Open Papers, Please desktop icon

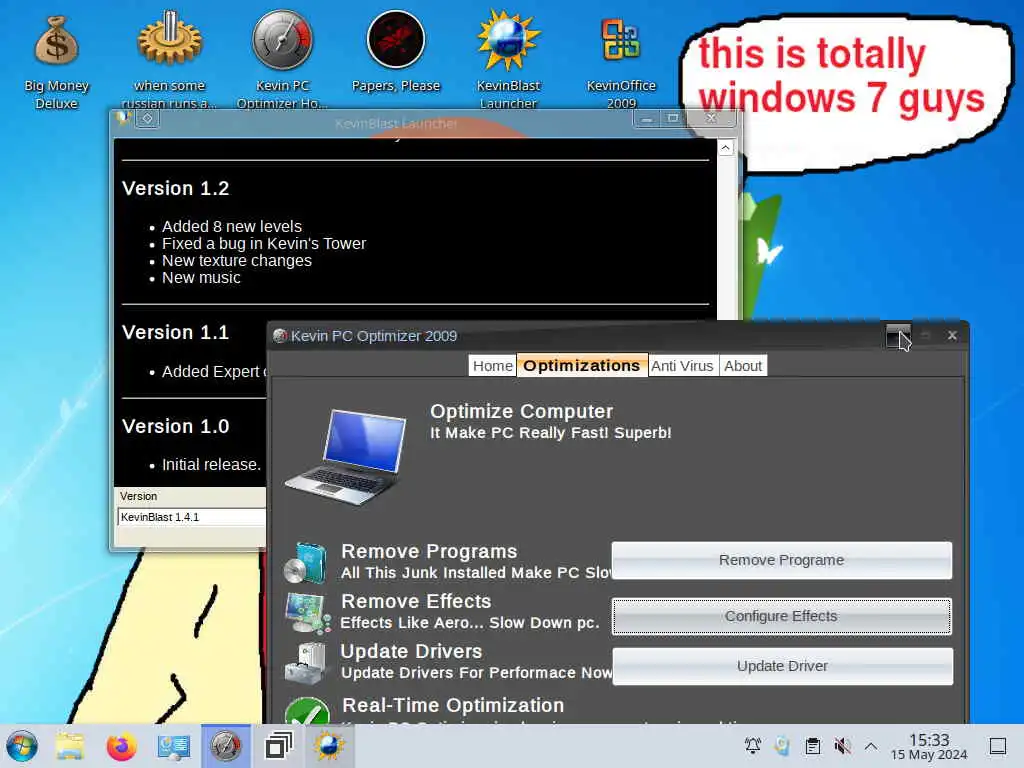tap(396, 52)
